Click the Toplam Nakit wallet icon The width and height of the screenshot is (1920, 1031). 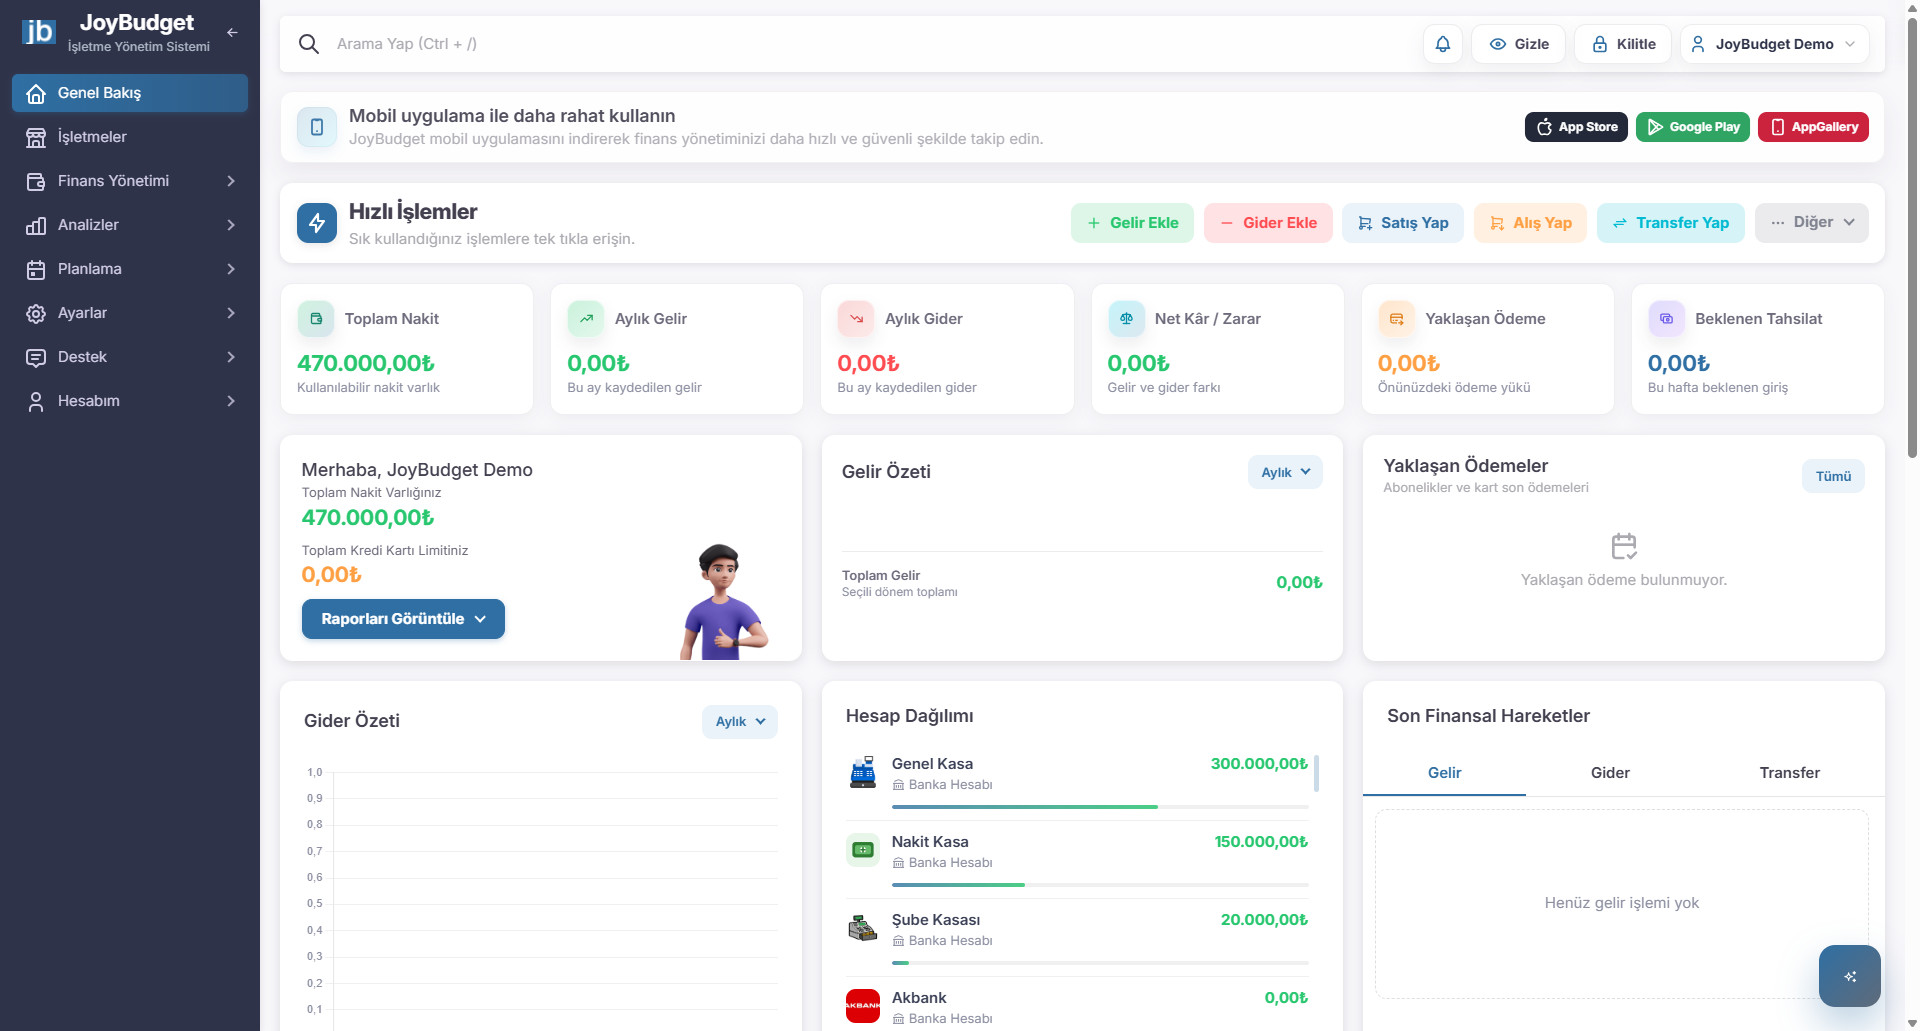coord(316,319)
